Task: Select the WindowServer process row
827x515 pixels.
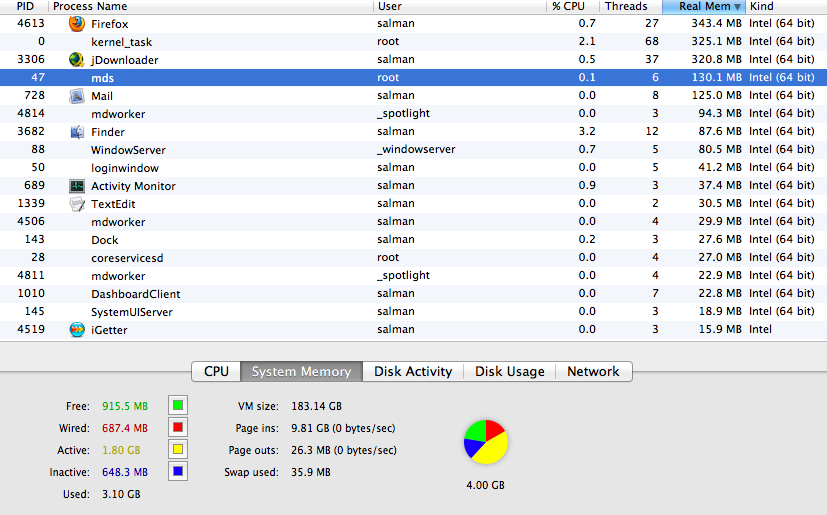Action: click(414, 150)
